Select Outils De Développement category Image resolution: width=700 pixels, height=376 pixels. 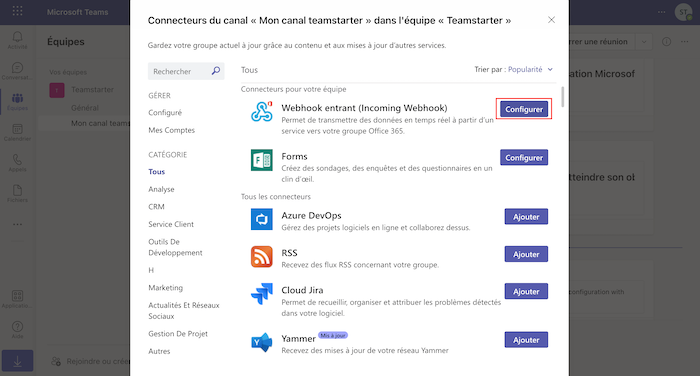pos(175,247)
